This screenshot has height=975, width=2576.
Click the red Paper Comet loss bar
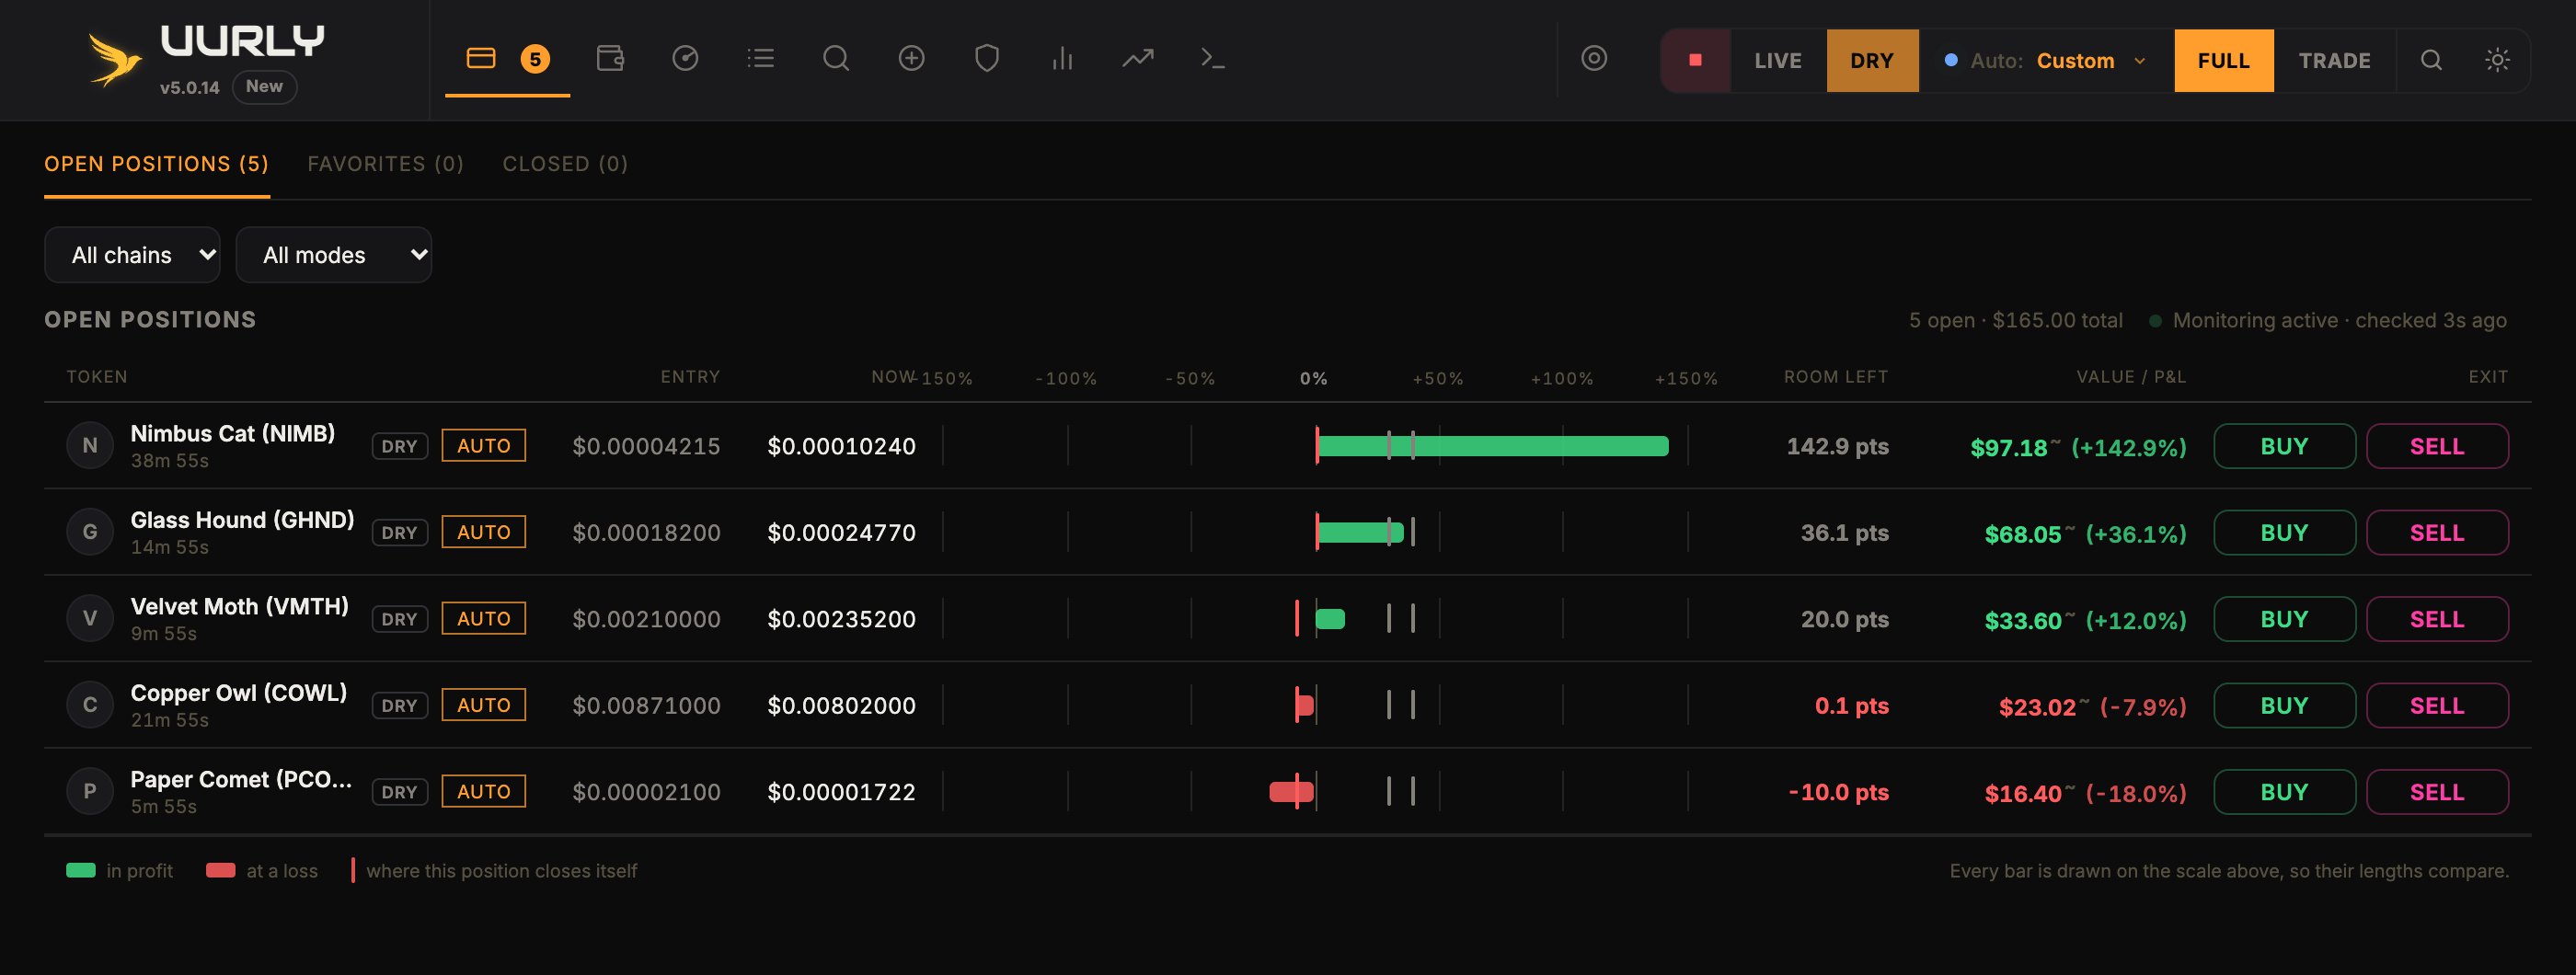[x=1292, y=792]
